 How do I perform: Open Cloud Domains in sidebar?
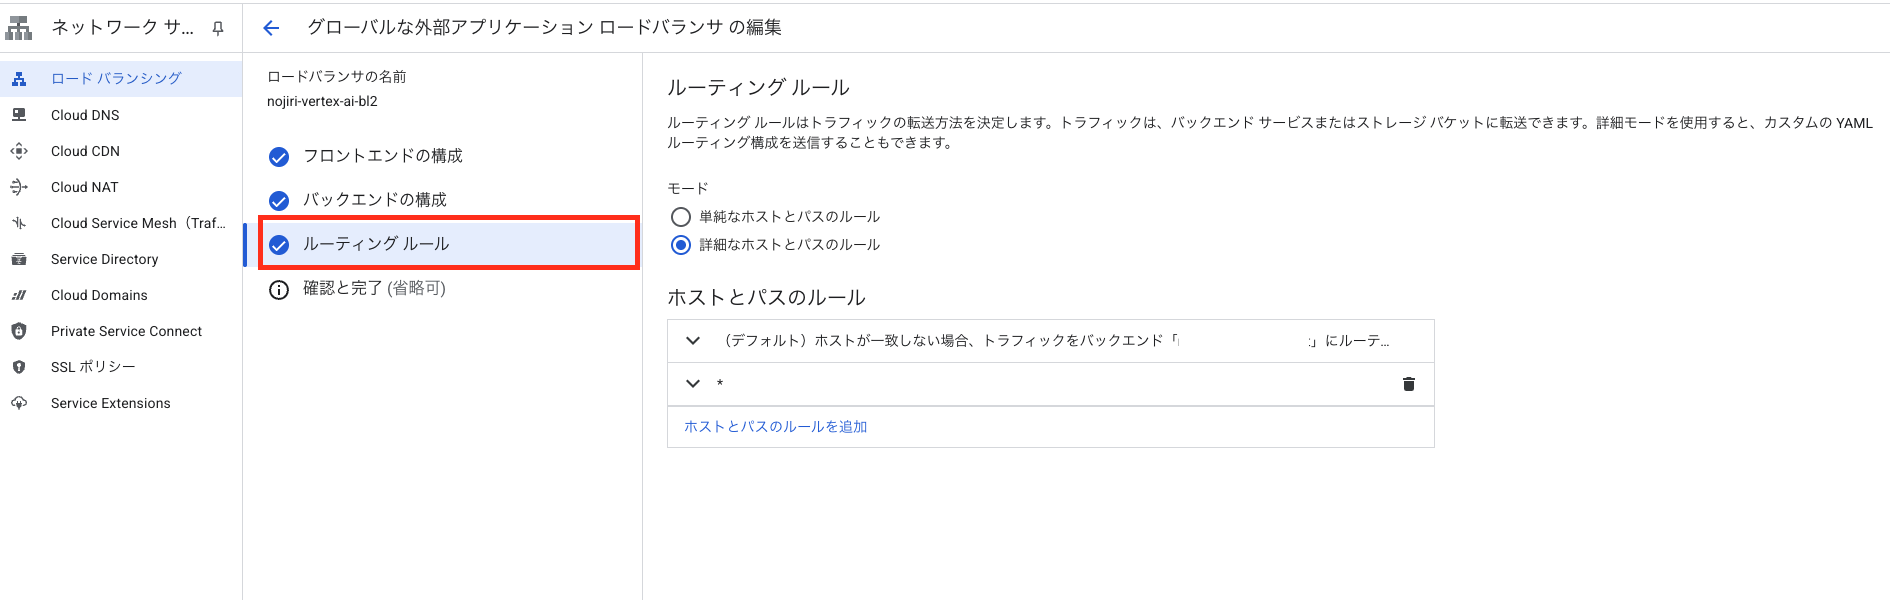click(99, 295)
